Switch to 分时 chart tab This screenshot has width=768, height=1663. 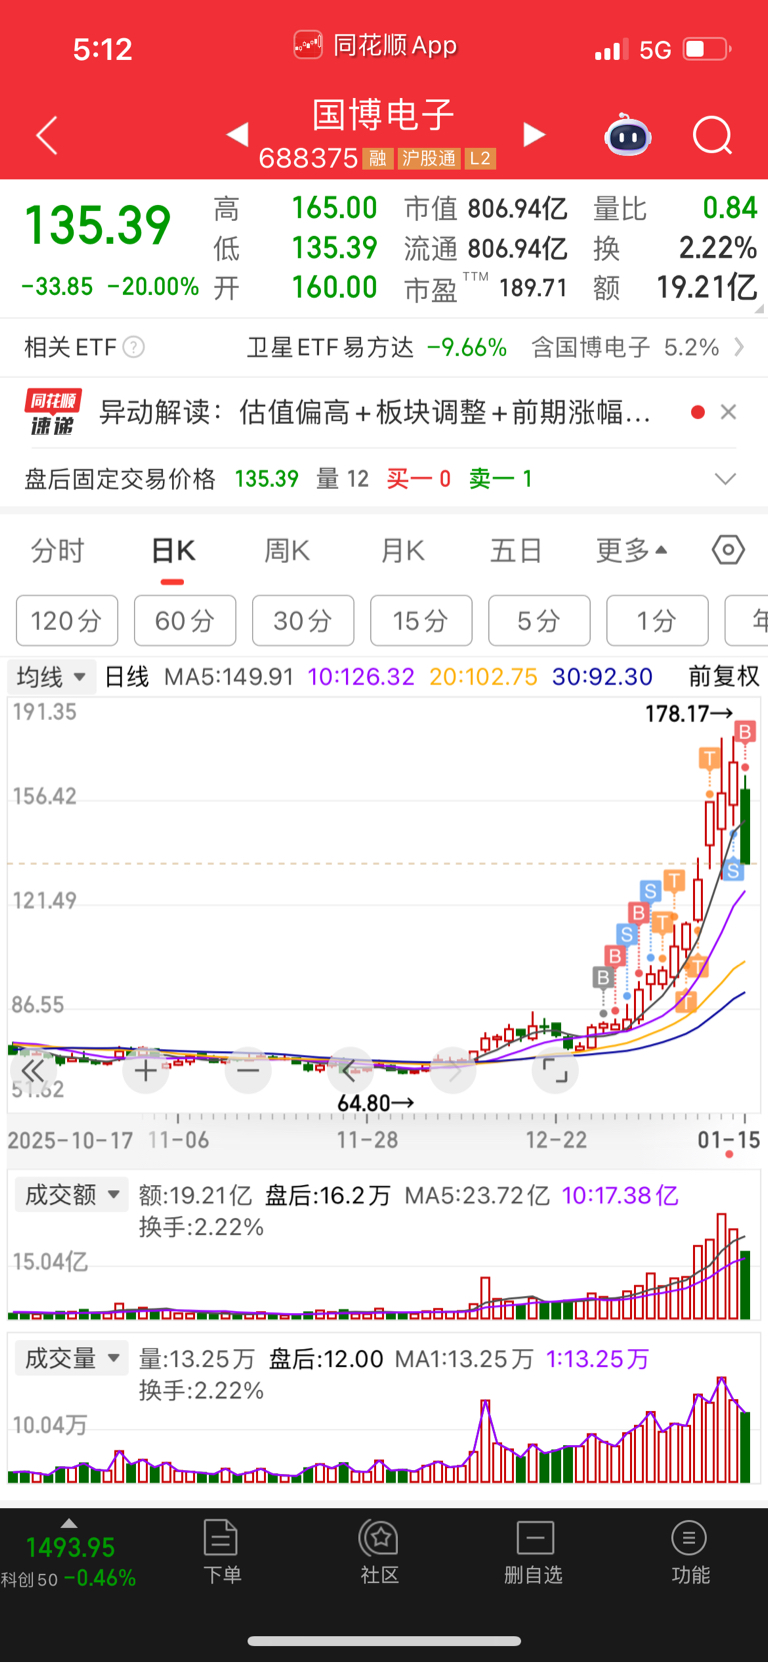coord(57,551)
